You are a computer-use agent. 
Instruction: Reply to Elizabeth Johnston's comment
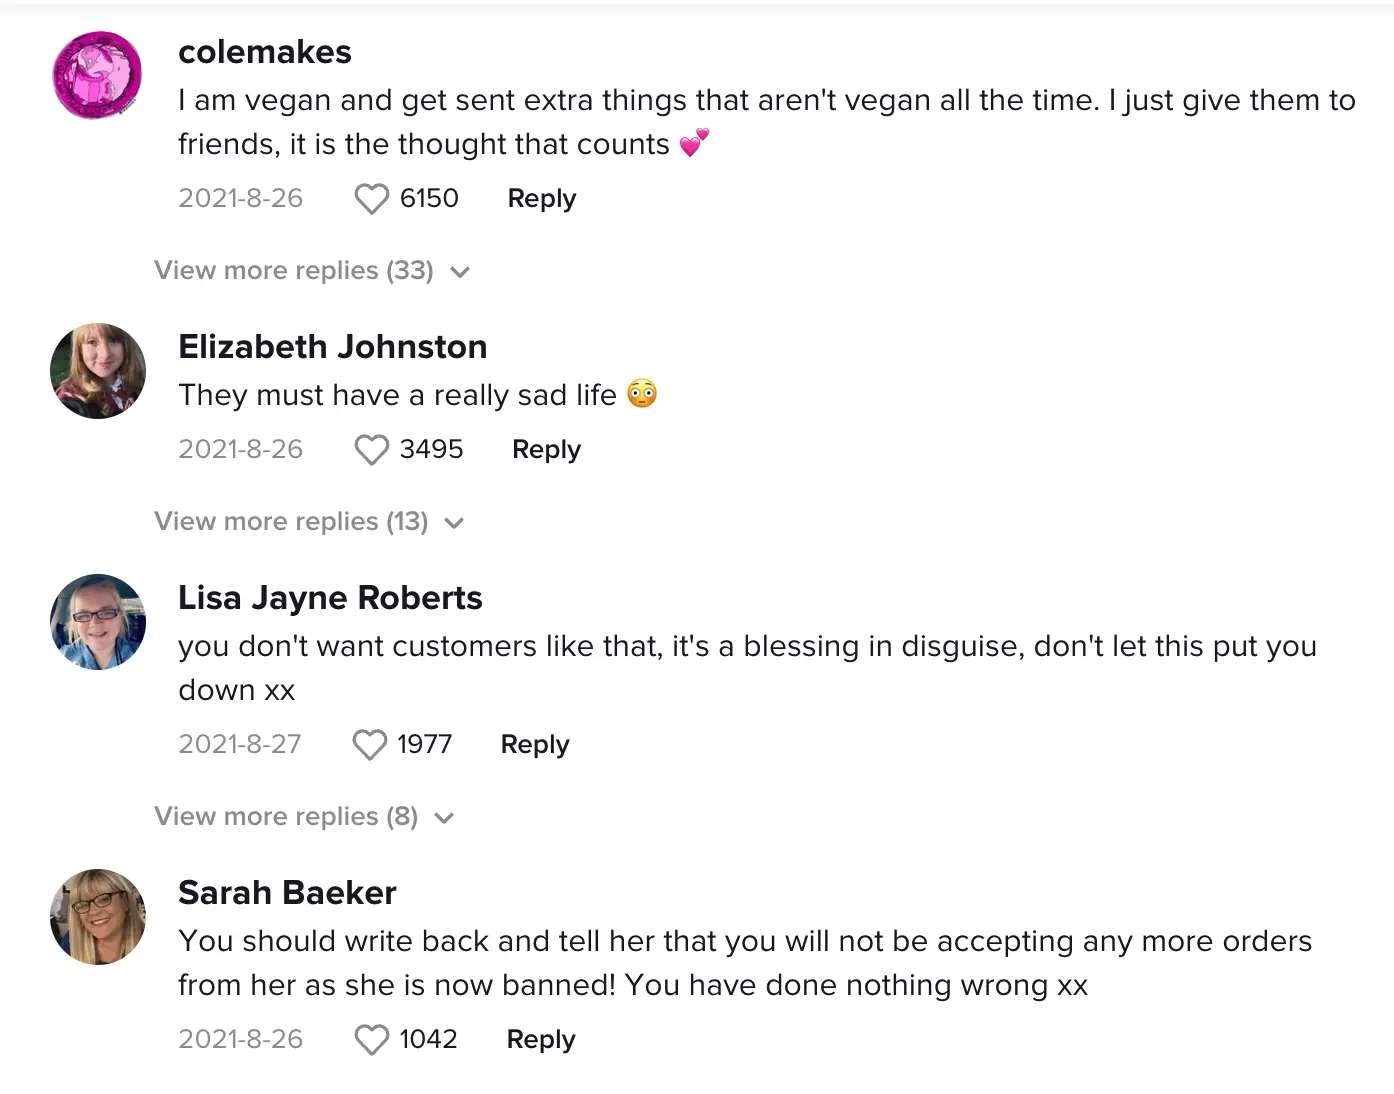click(546, 450)
